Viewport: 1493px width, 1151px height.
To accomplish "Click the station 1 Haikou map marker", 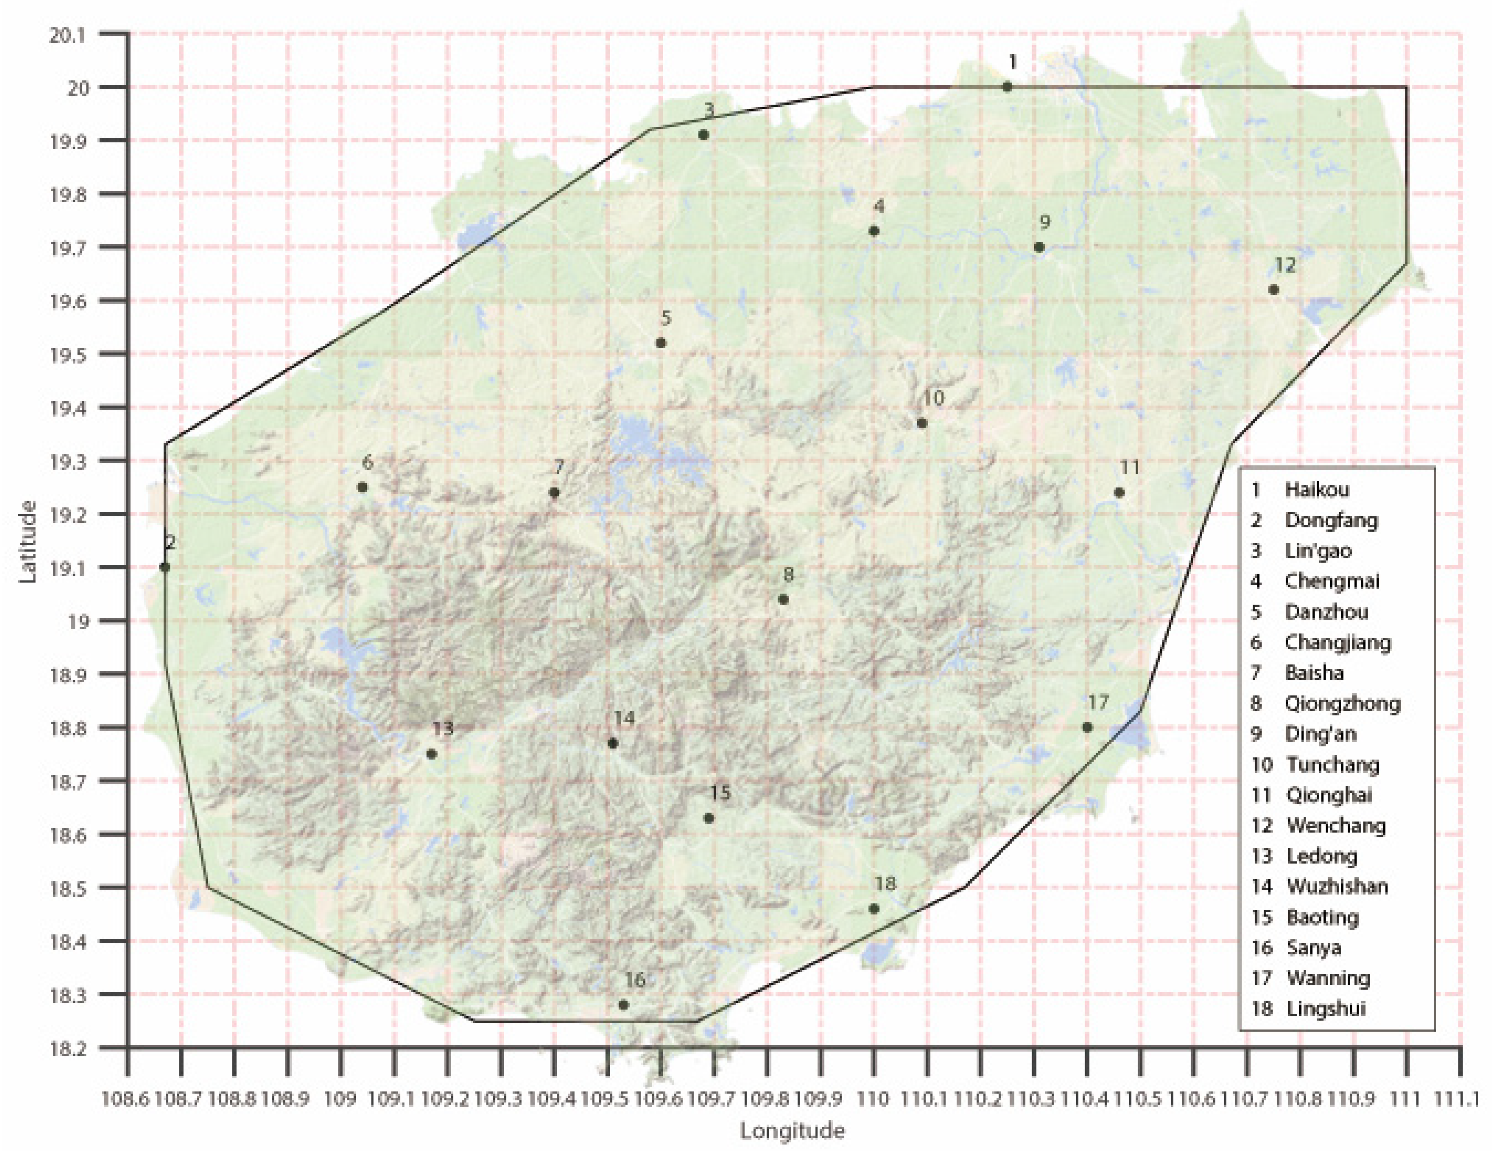I will (1007, 87).
